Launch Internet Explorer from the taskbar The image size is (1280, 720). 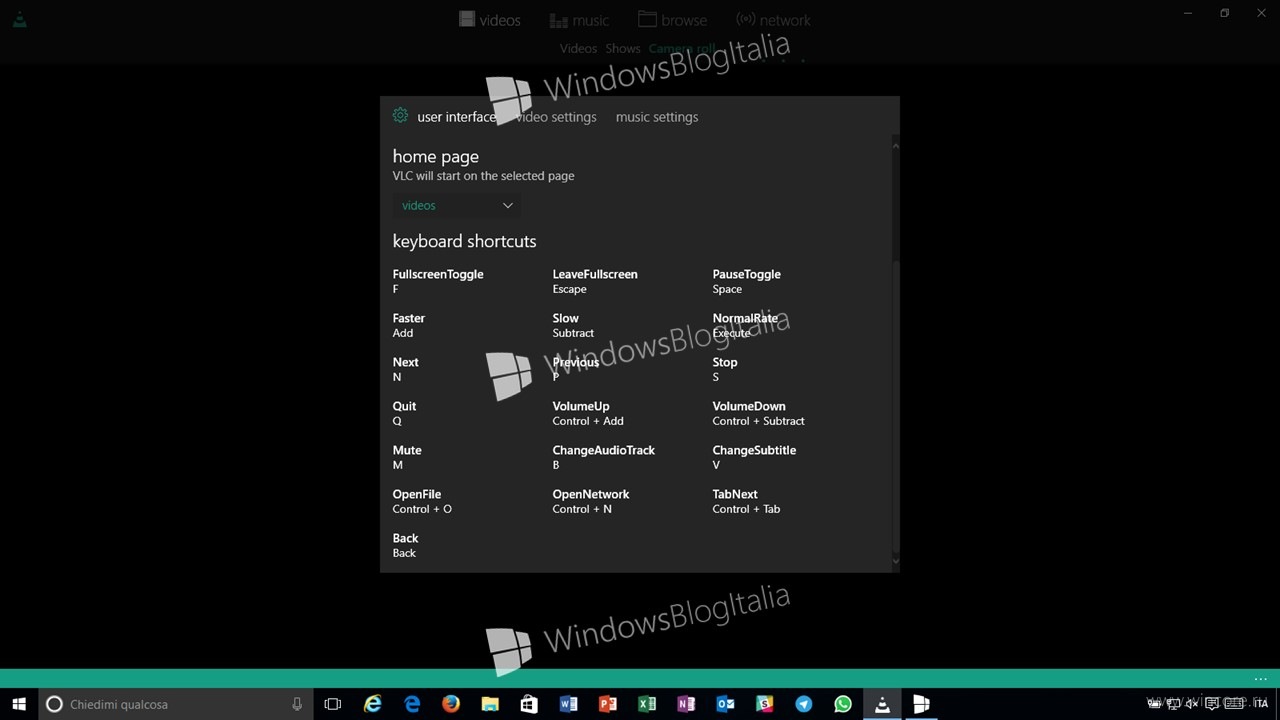(x=373, y=704)
